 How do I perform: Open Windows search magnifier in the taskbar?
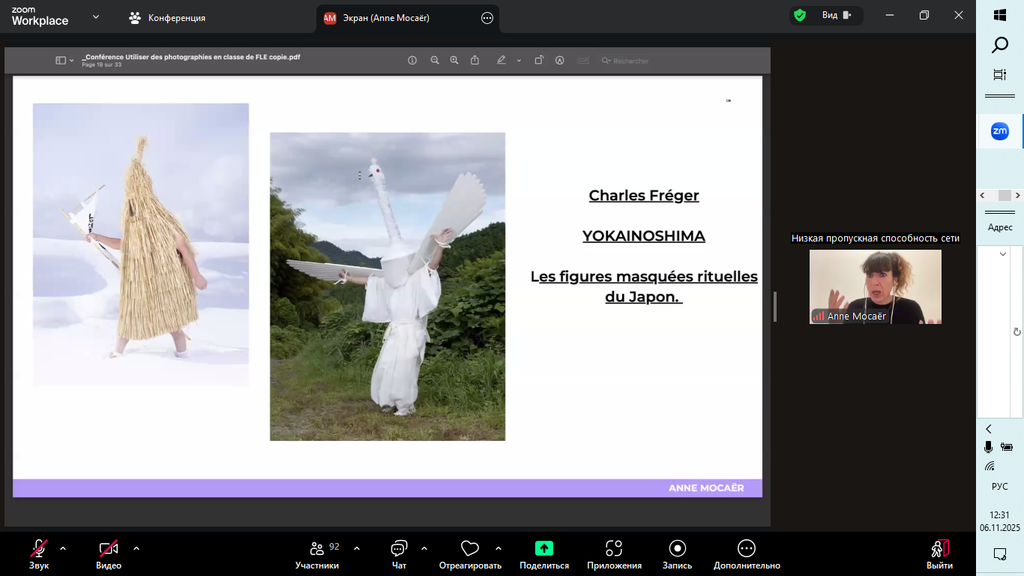point(999,45)
